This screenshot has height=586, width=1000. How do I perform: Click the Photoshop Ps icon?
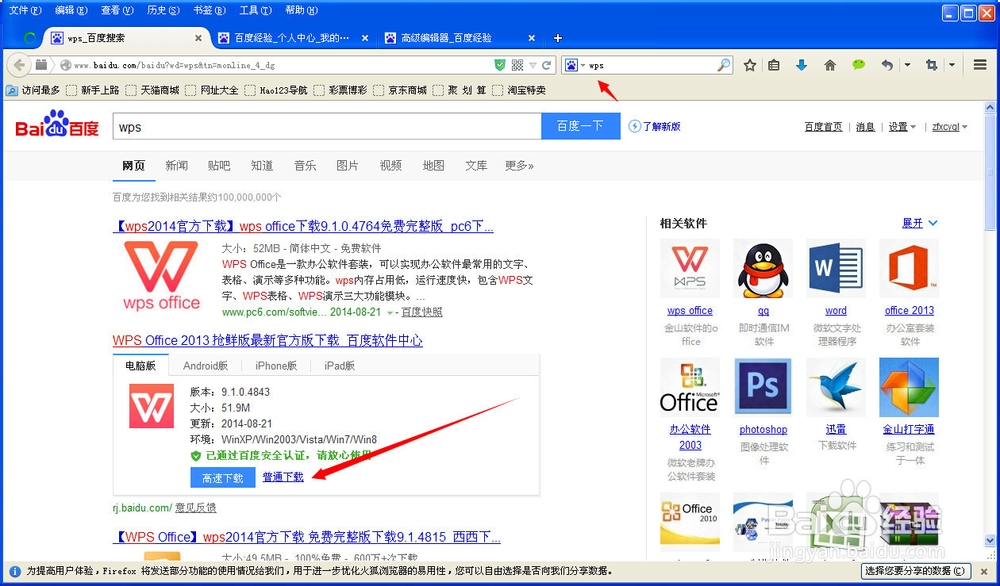tap(763, 387)
